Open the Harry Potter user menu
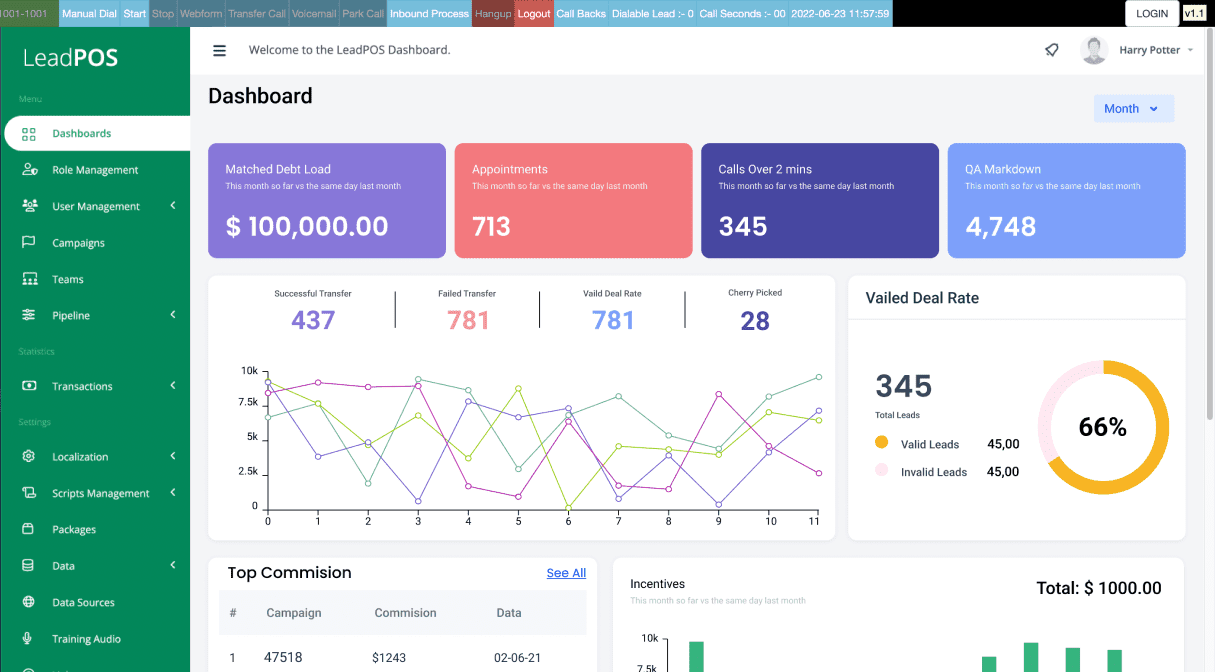 click(x=1156, y=50)
